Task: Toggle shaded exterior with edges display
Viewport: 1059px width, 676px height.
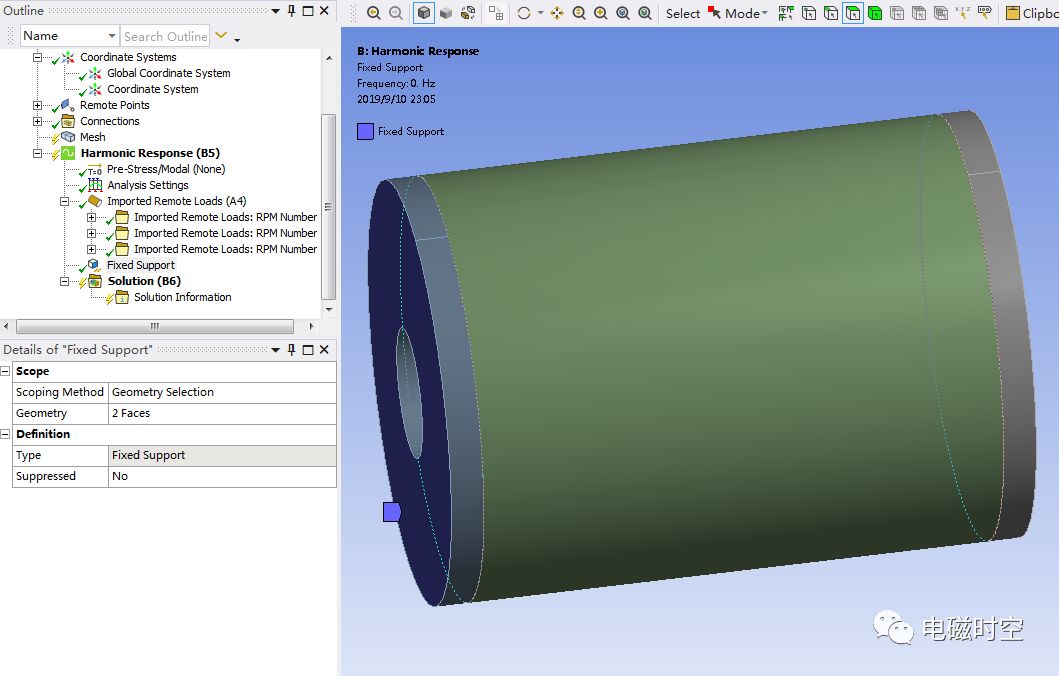Action: pos(423,13)
